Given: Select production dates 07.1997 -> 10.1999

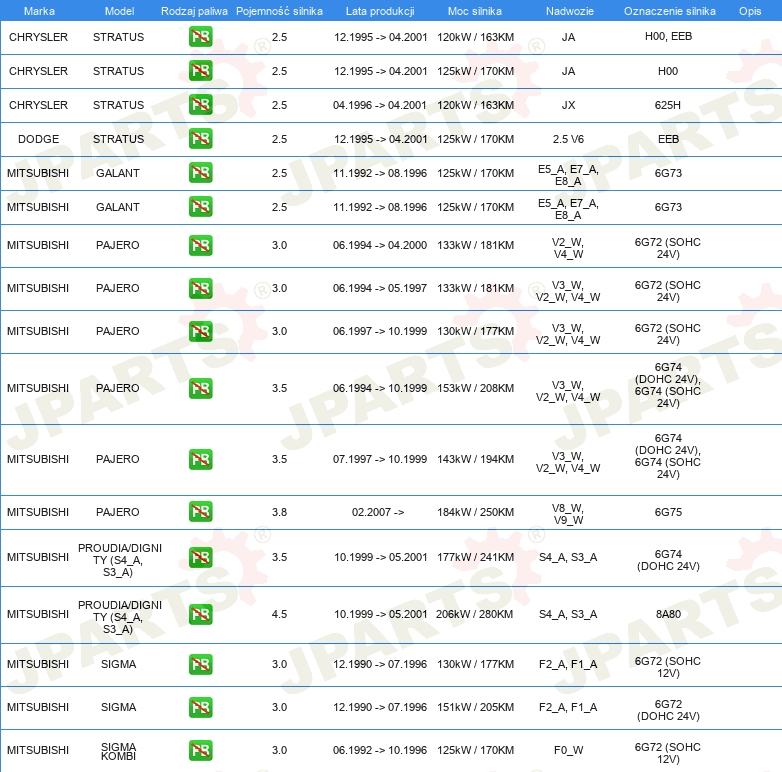Looking at the screenshot, I should pos(380,459).
